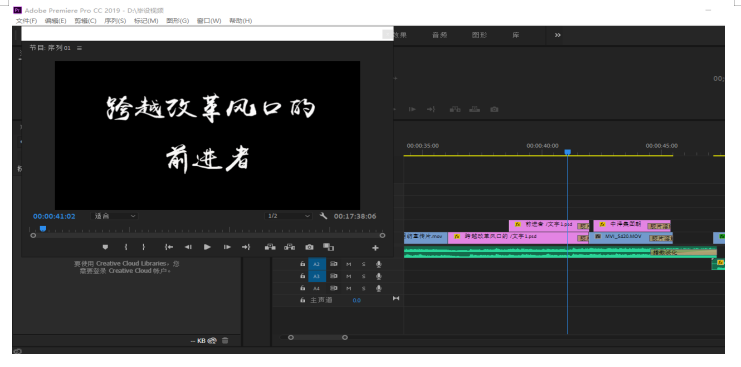Switch to the 图形 workspace tab

[x=479, y=35]
